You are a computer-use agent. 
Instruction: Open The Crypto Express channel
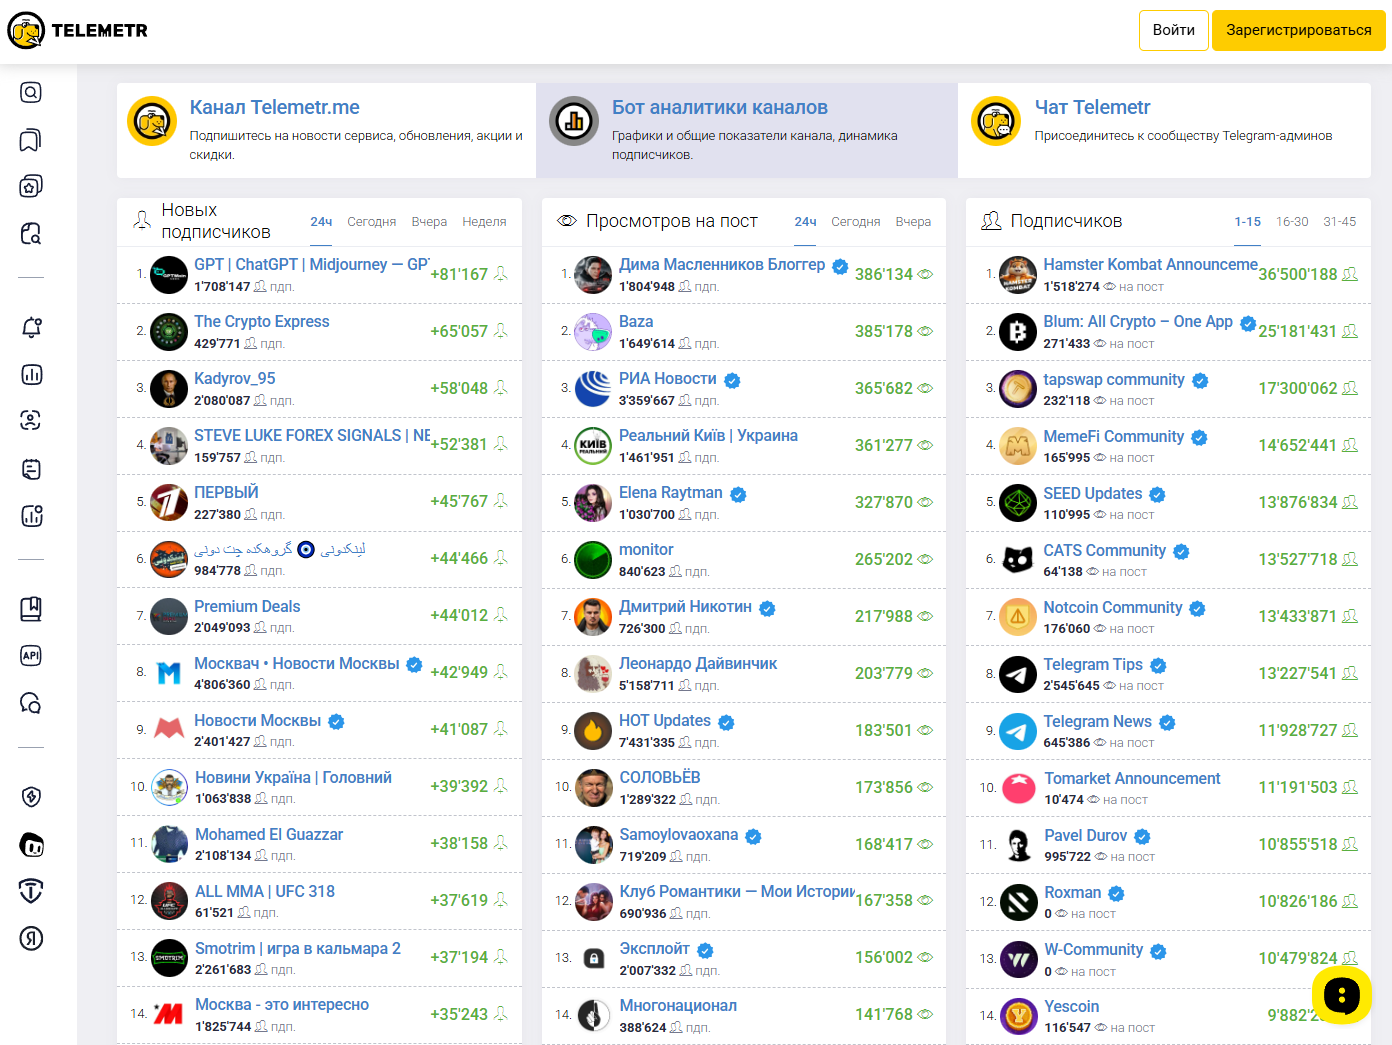(x=262, y=321)
